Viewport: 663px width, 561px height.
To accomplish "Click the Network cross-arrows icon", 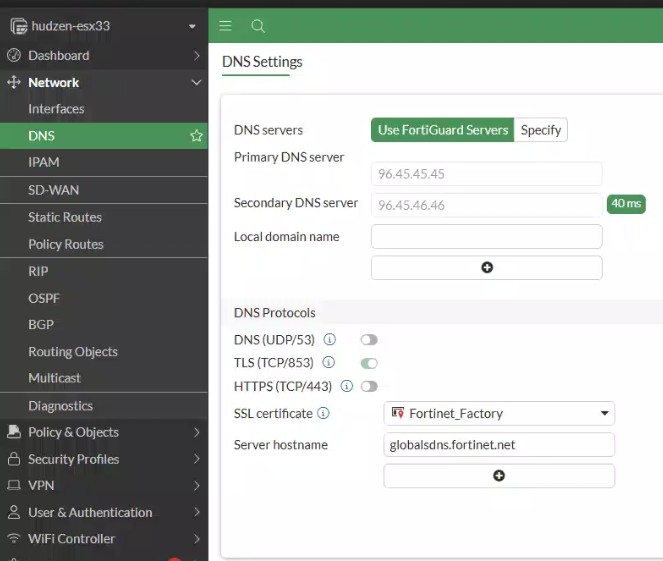I will [x=14, y=82].
